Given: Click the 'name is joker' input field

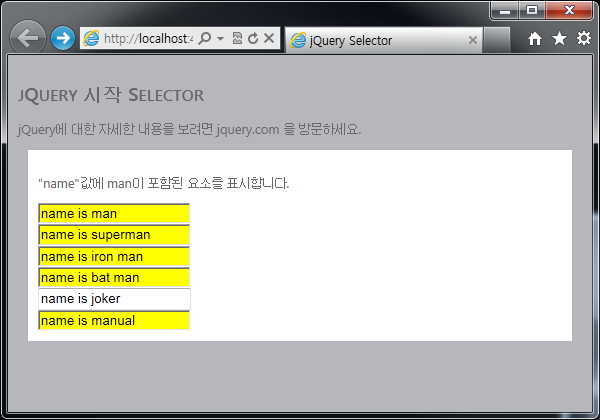Looking at the screenshot, I should tap(114, 299).
